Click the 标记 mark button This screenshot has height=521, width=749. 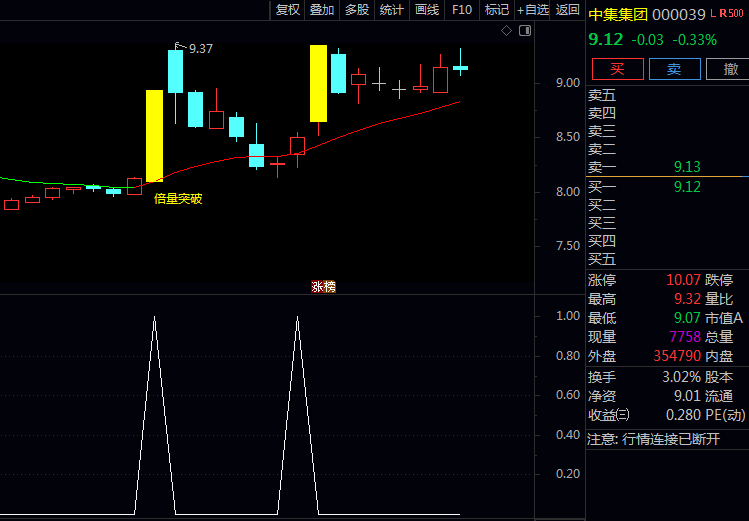tap(496, 10)
